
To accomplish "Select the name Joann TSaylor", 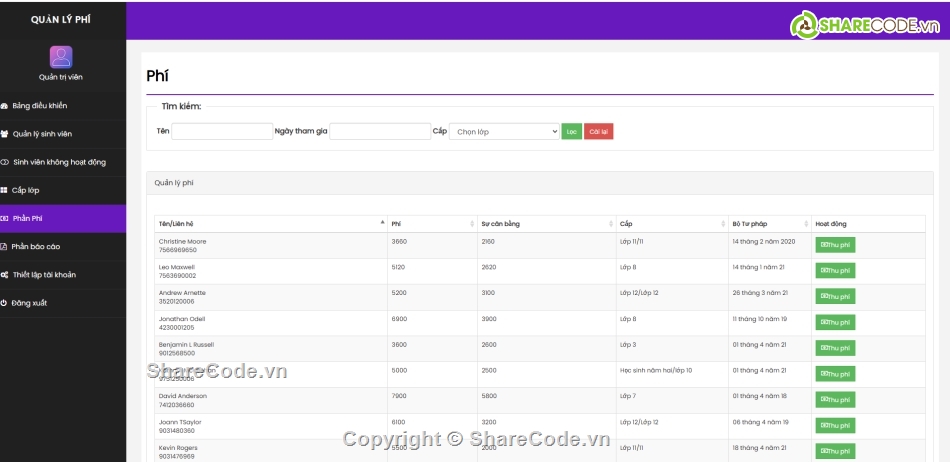I will [180, 422].
